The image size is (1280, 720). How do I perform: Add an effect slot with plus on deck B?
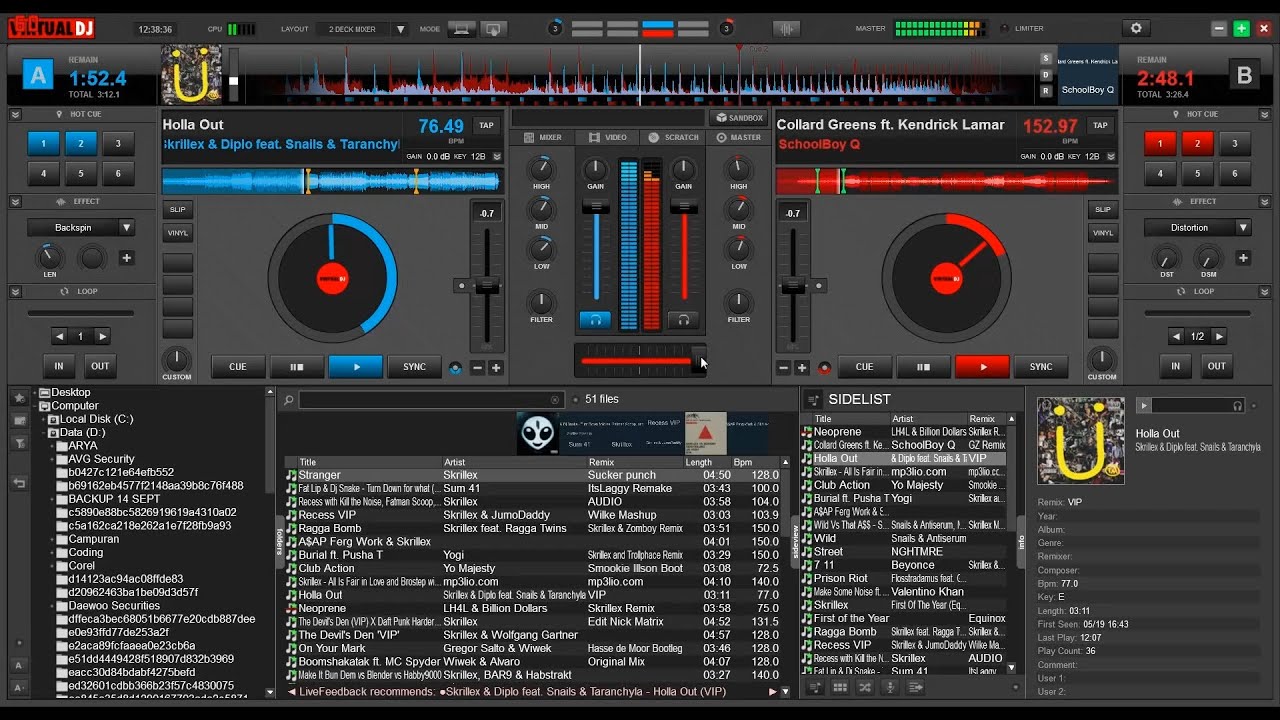(x=1243, y=258)
